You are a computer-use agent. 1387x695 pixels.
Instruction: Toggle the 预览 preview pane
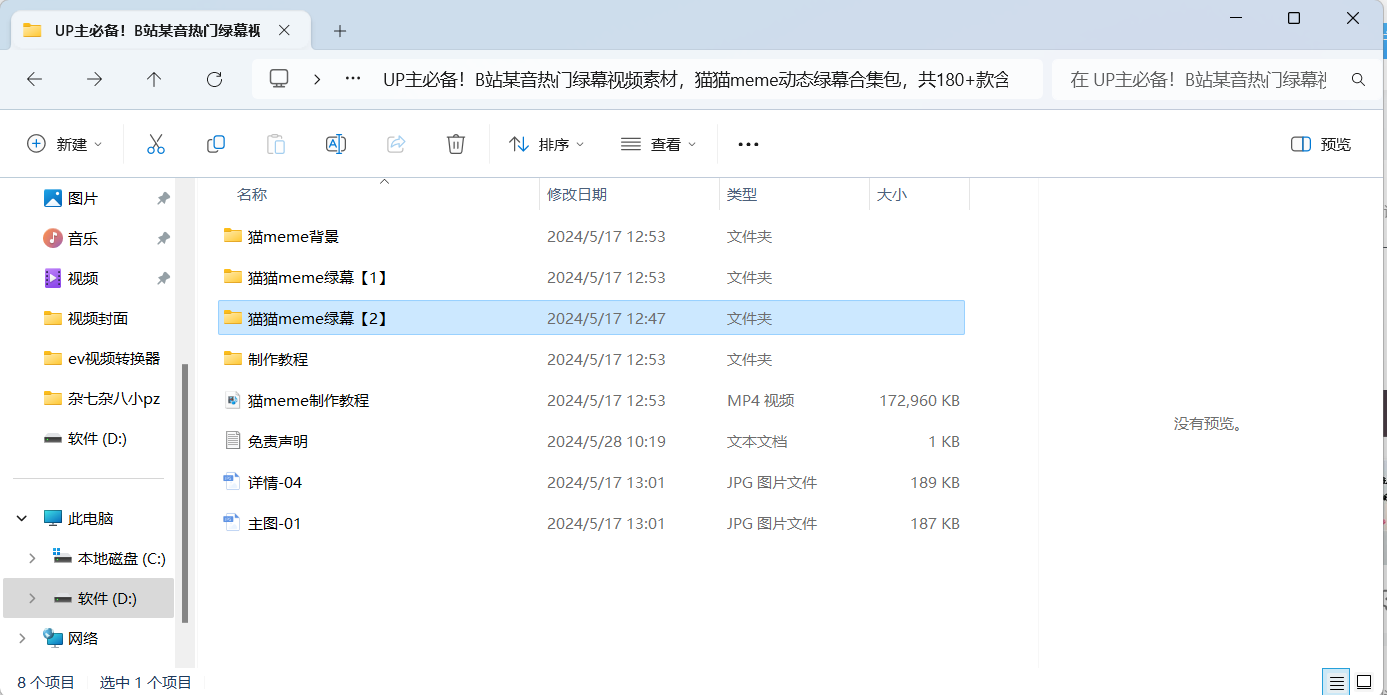(1321, 144)
